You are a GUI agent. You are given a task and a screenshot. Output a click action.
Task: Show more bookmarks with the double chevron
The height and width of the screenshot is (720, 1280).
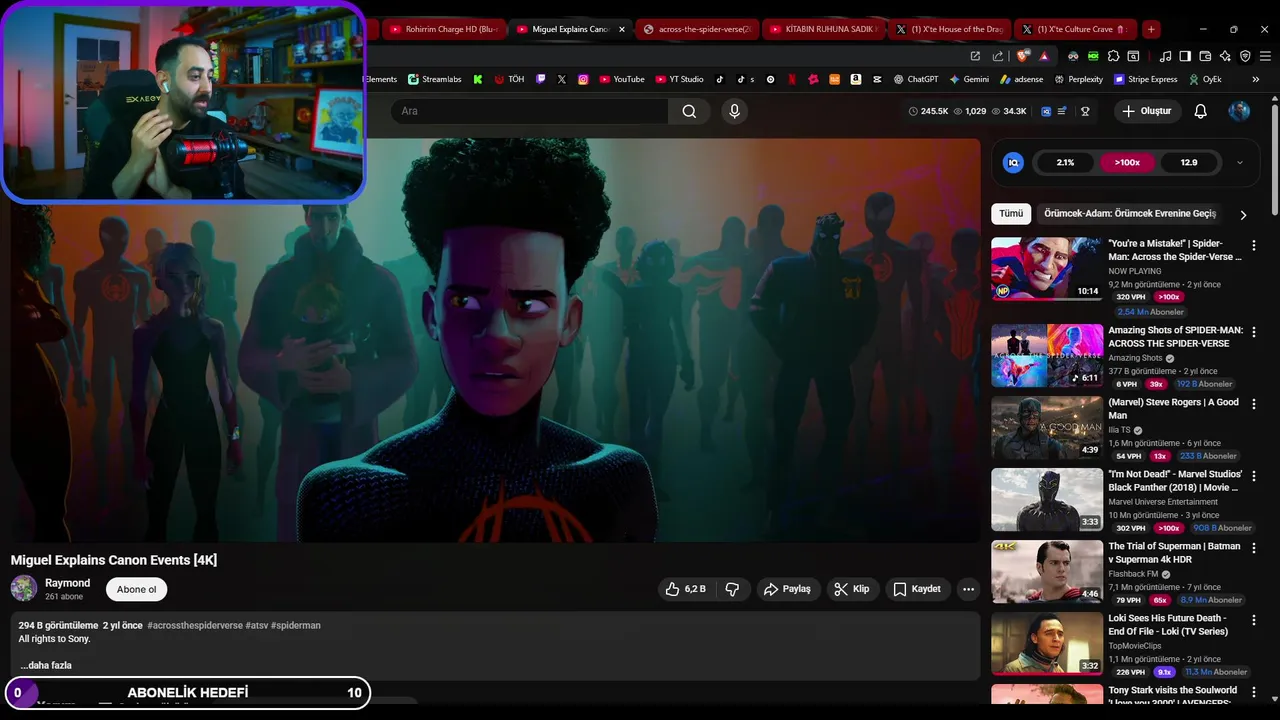pyautogui.click(x=1257, y=79)
